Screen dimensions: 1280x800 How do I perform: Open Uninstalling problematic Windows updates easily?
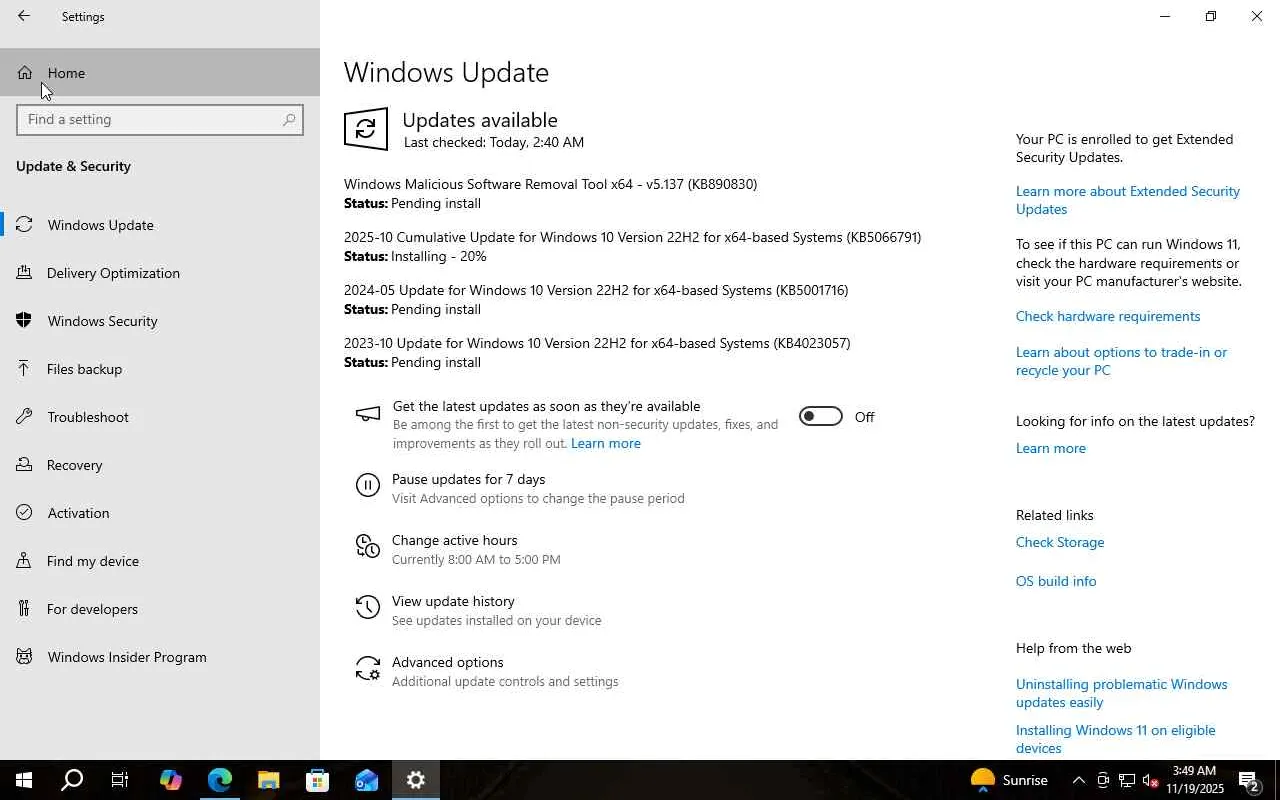(1122, 693)
